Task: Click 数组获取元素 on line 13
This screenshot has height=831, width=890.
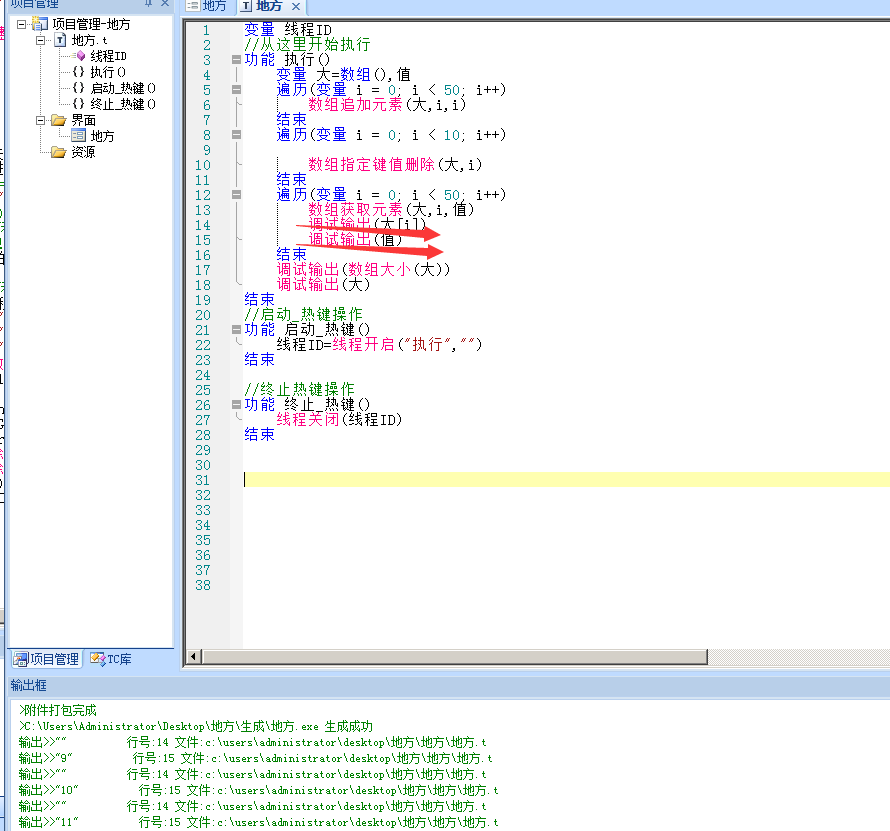Action: (355, 209)
